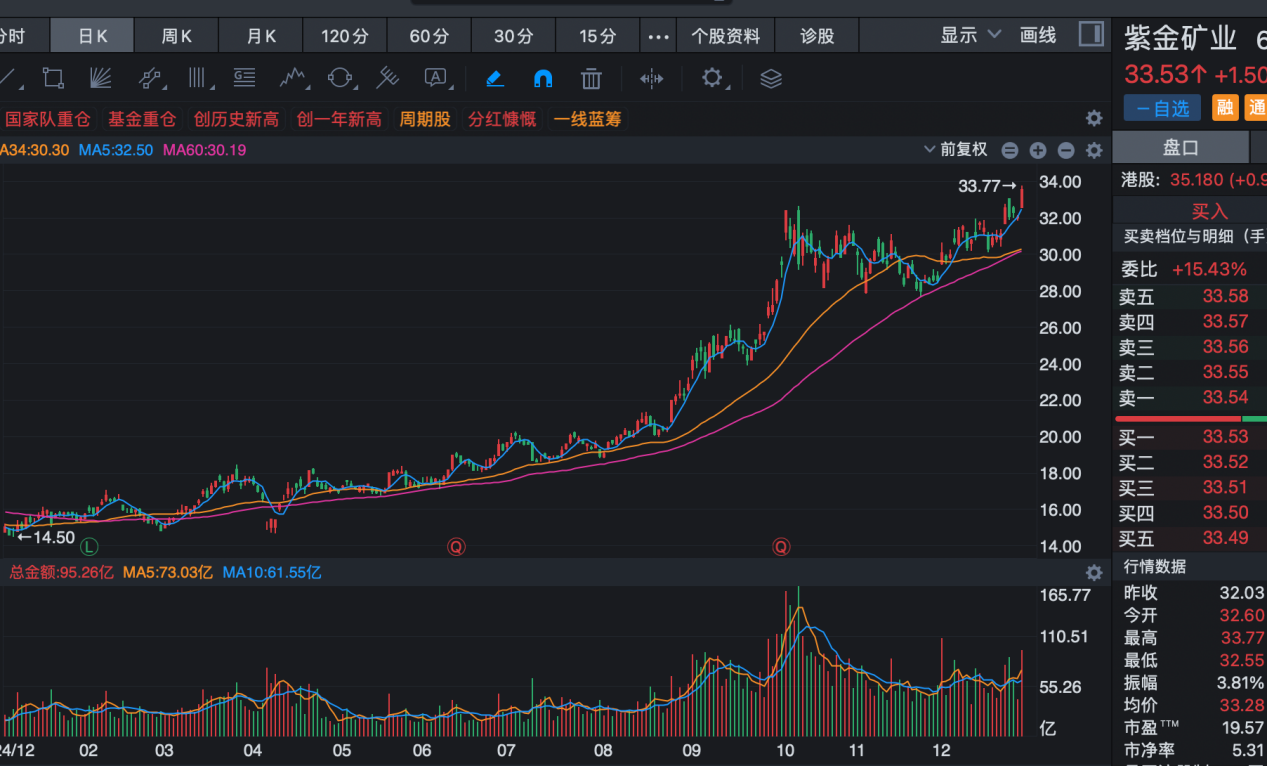Toggle the right side panel layout
Viewport: 1267px width, 766px height.
point(1091,35)
